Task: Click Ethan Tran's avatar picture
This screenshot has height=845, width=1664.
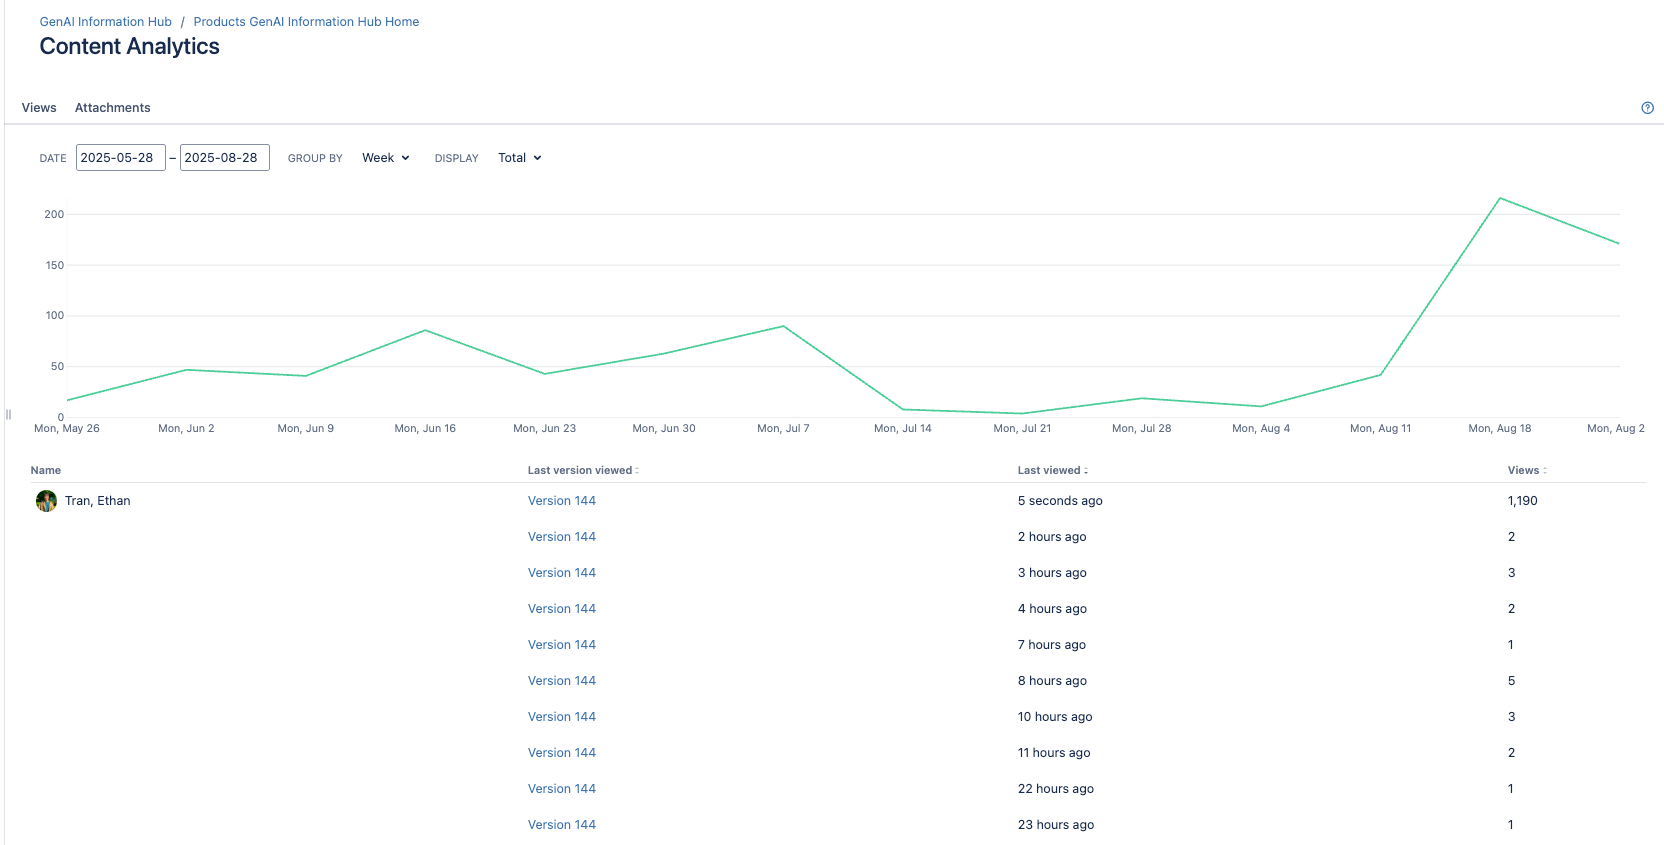Action: pyautogui.click(x=46, y=501)
